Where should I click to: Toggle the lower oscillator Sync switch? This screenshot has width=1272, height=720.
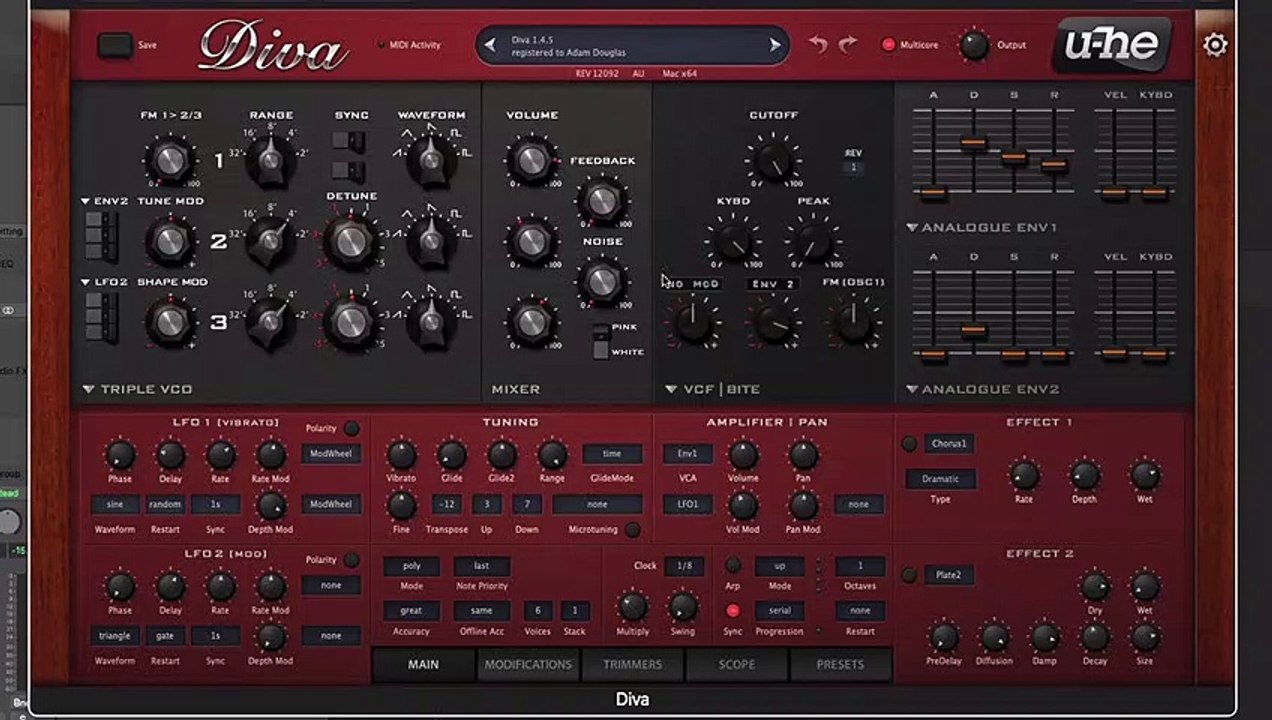coord(347,170)
